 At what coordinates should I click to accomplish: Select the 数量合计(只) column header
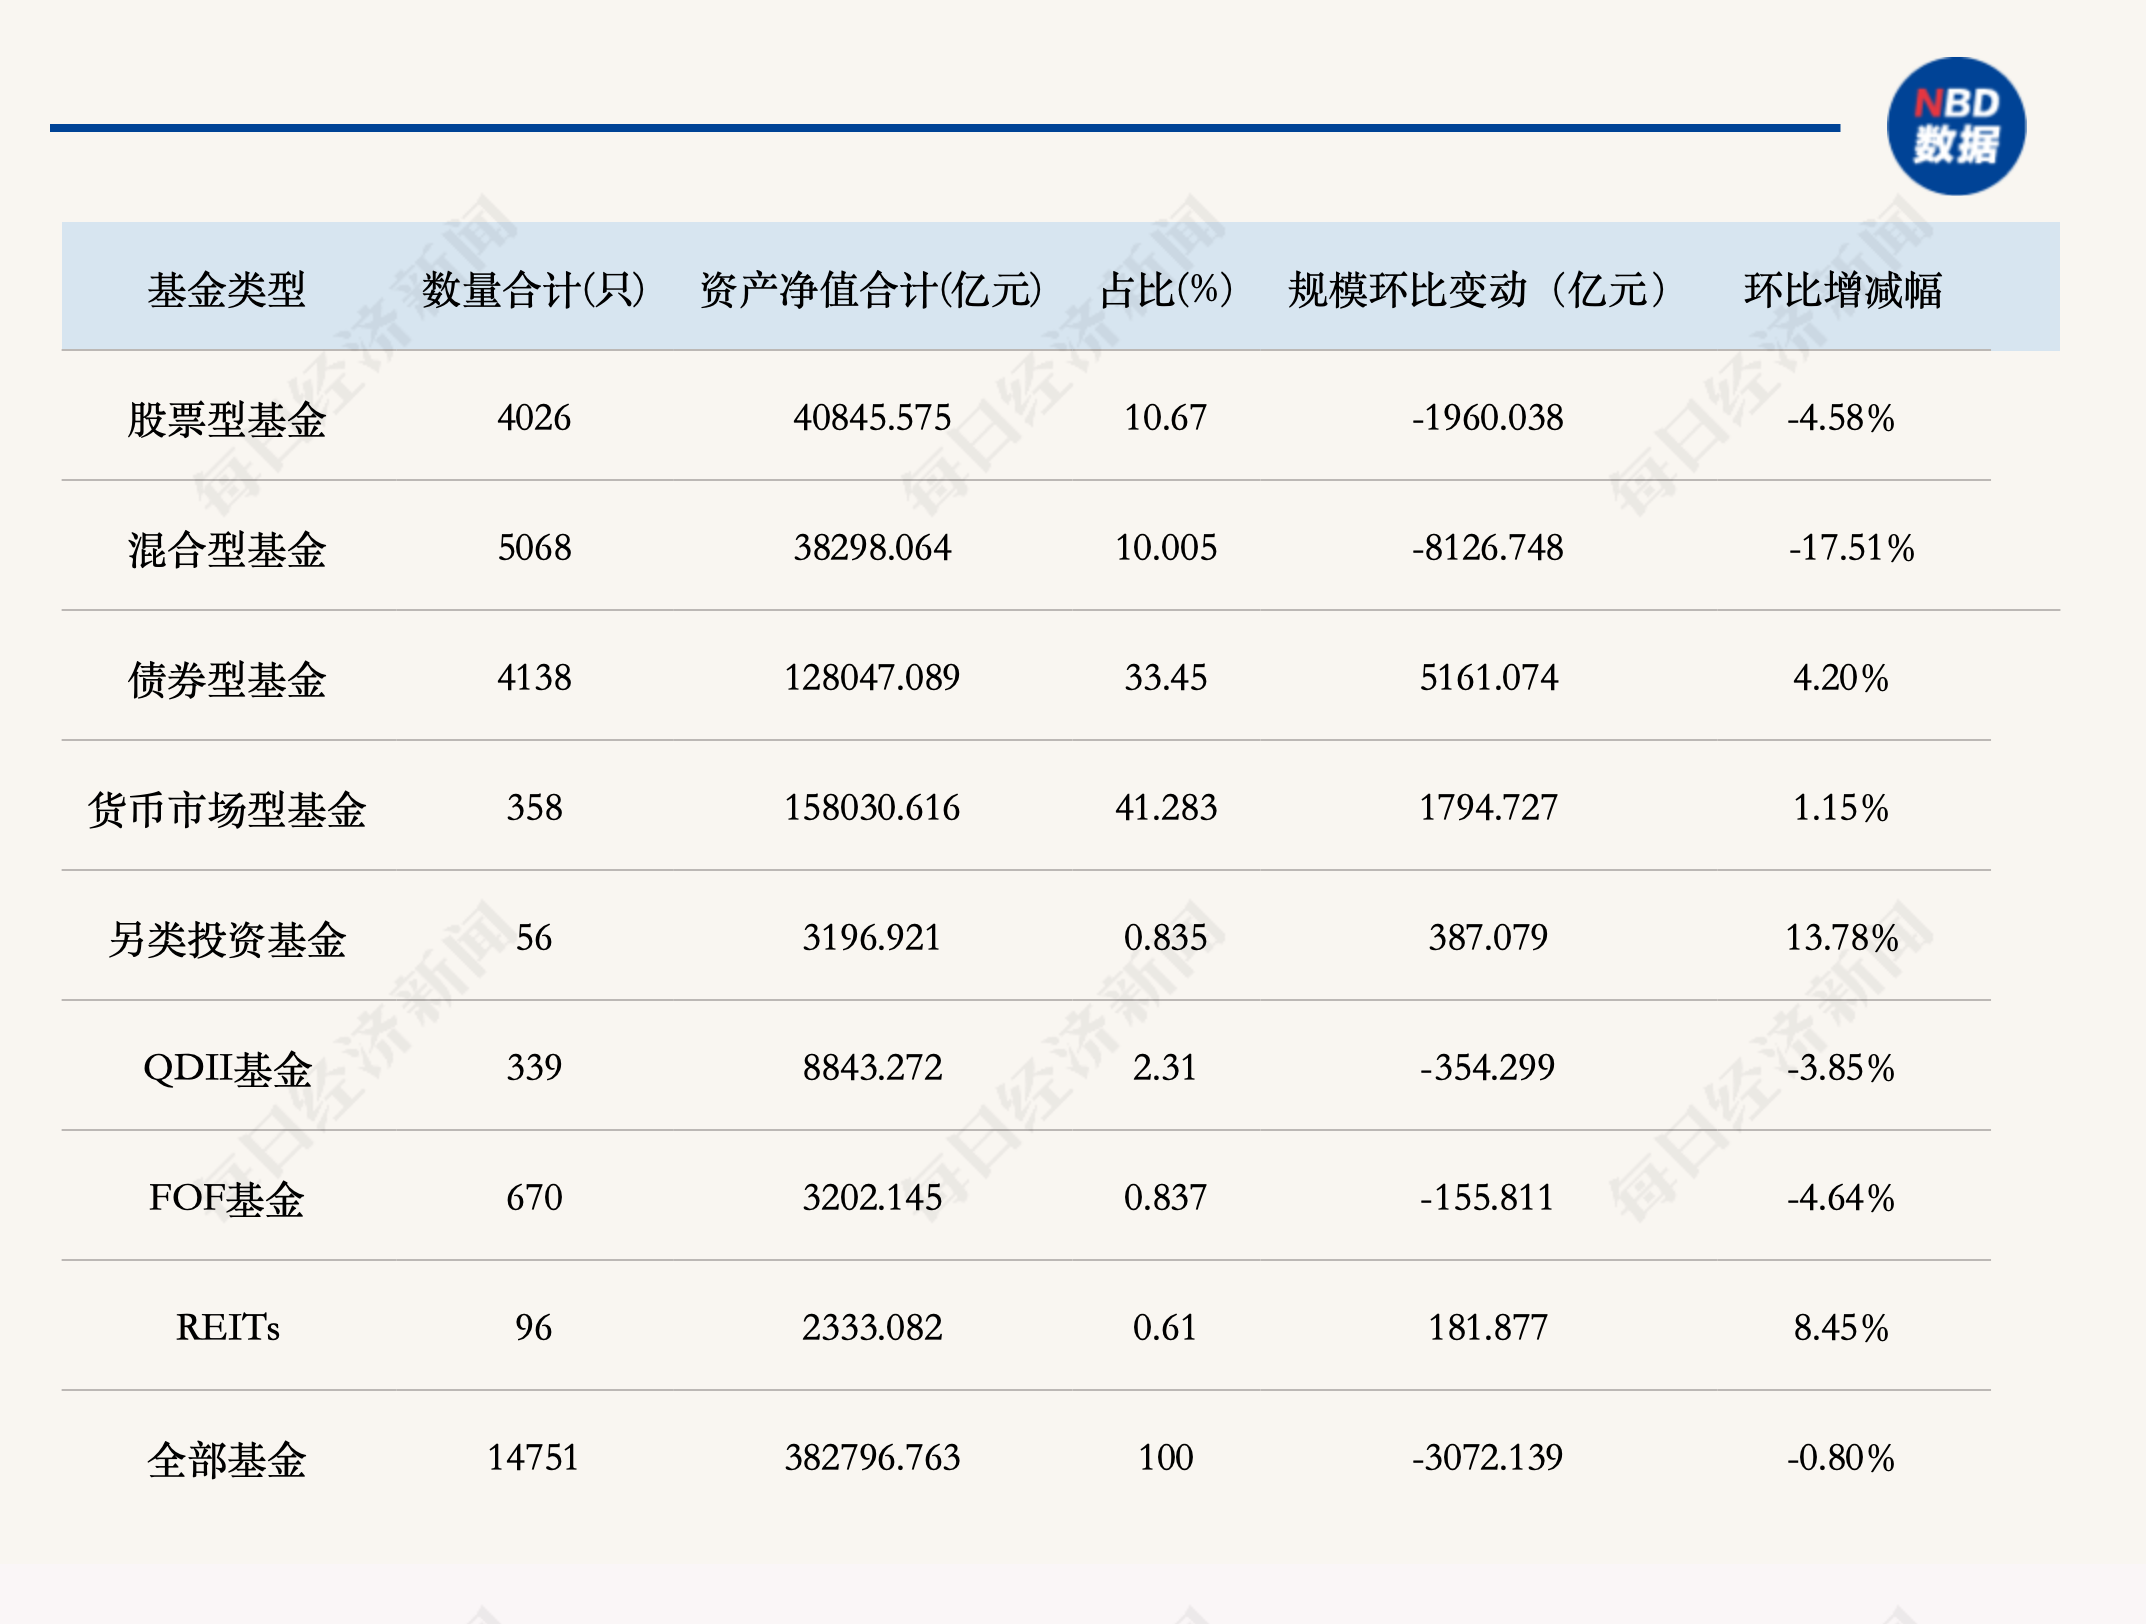tap(533, 290)
